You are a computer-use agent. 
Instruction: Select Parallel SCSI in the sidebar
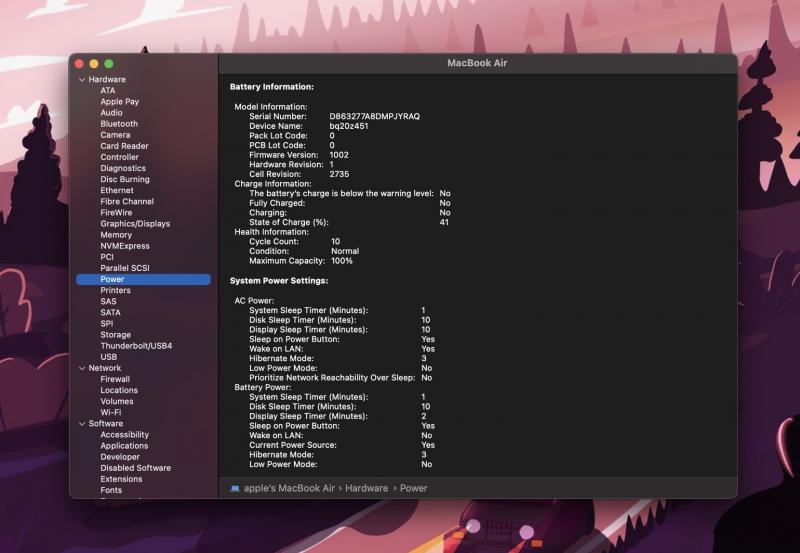click(x=125, y=268)
